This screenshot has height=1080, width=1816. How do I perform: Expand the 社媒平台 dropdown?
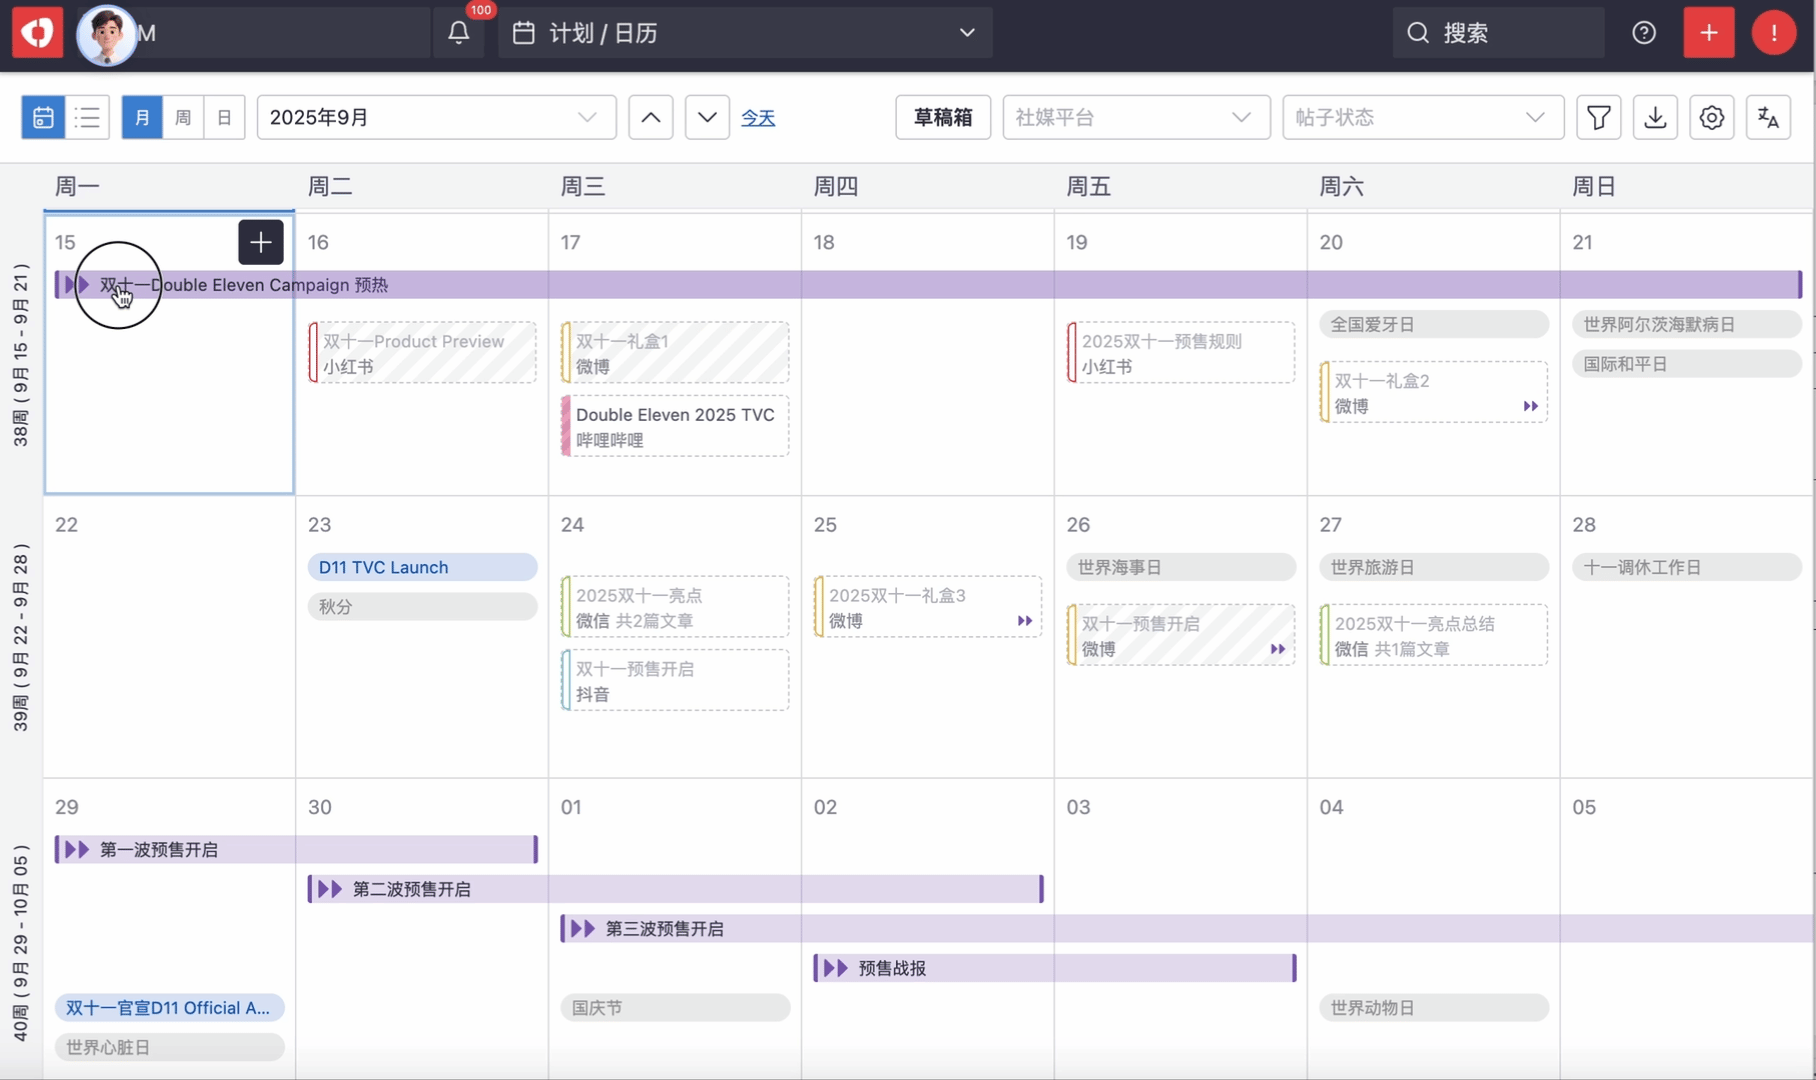tap(1135, 117)
